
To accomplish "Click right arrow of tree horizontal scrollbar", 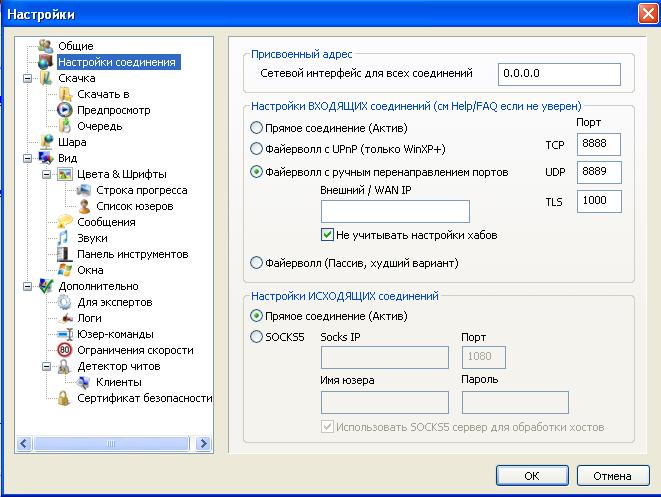I will [x=204, y=443].
